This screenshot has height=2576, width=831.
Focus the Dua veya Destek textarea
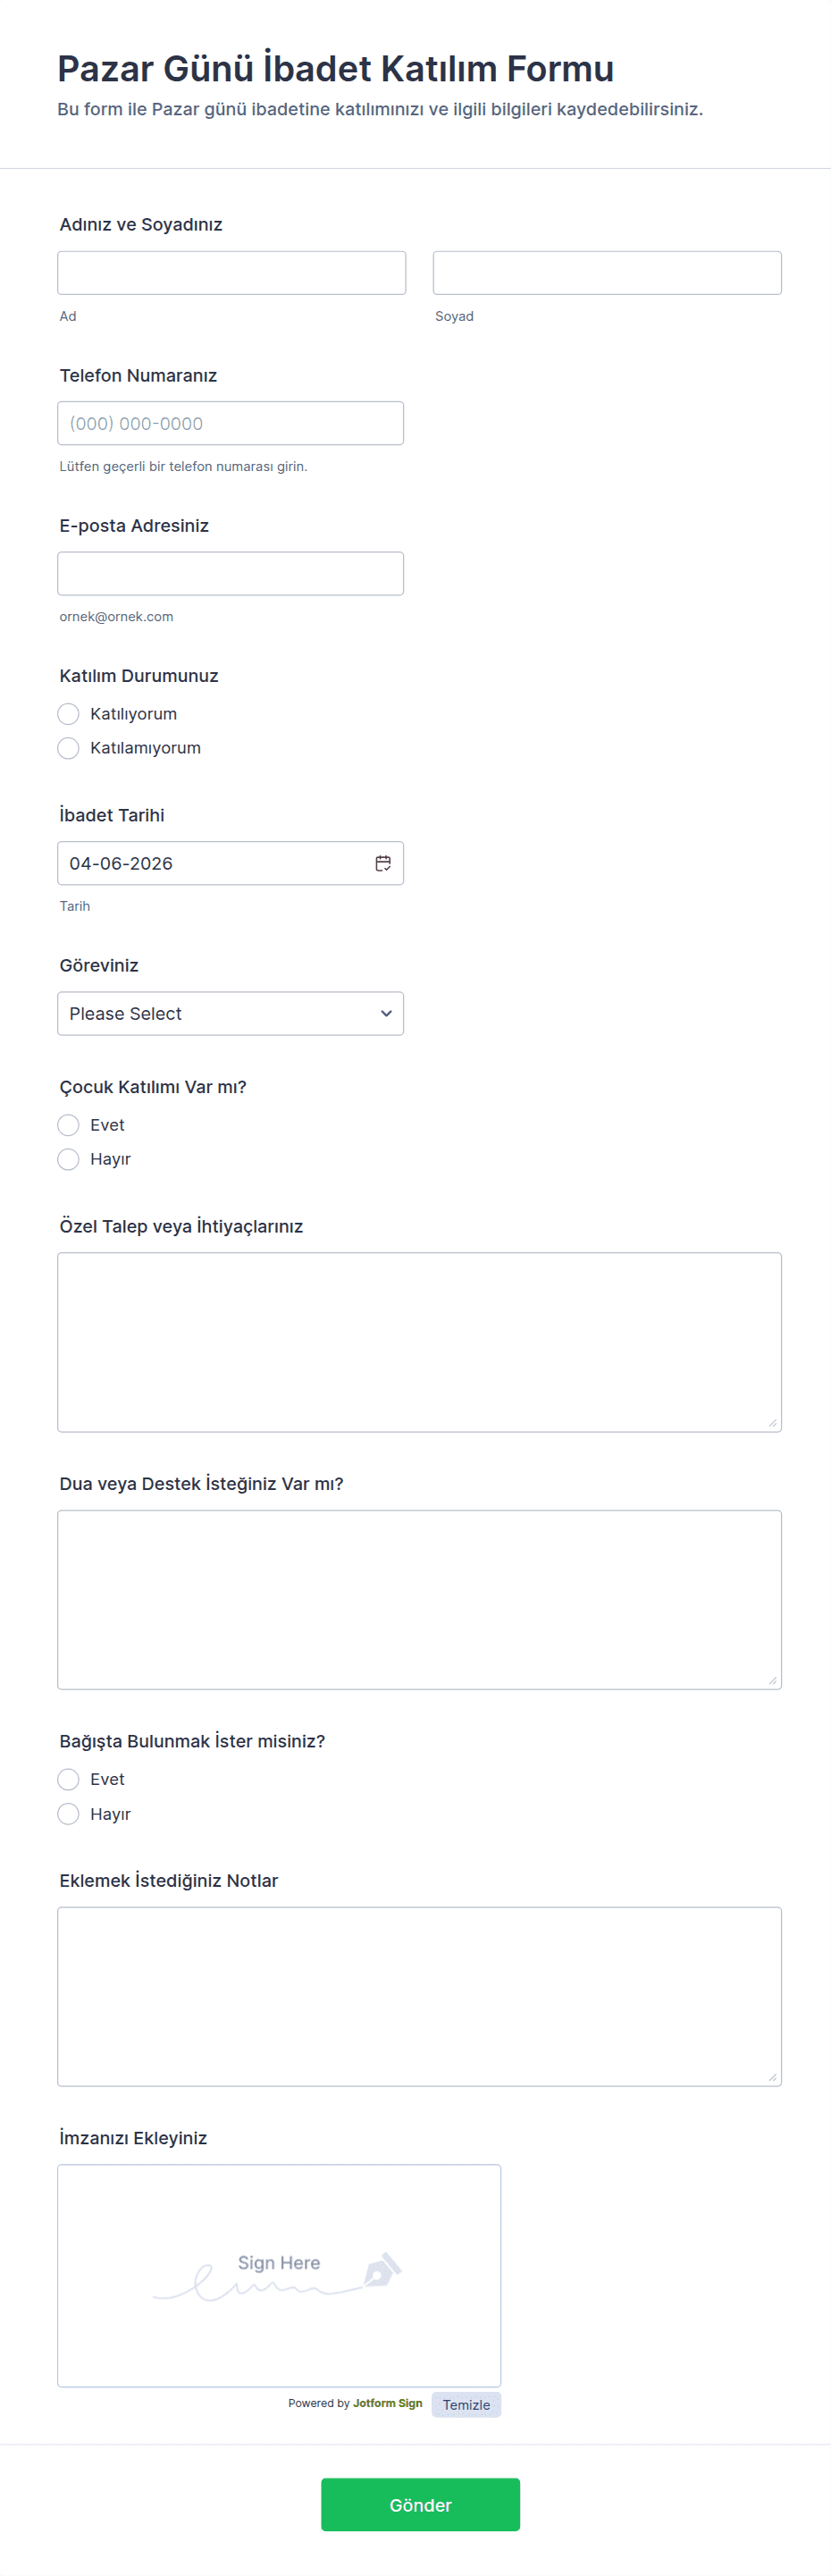point(419,1599)
